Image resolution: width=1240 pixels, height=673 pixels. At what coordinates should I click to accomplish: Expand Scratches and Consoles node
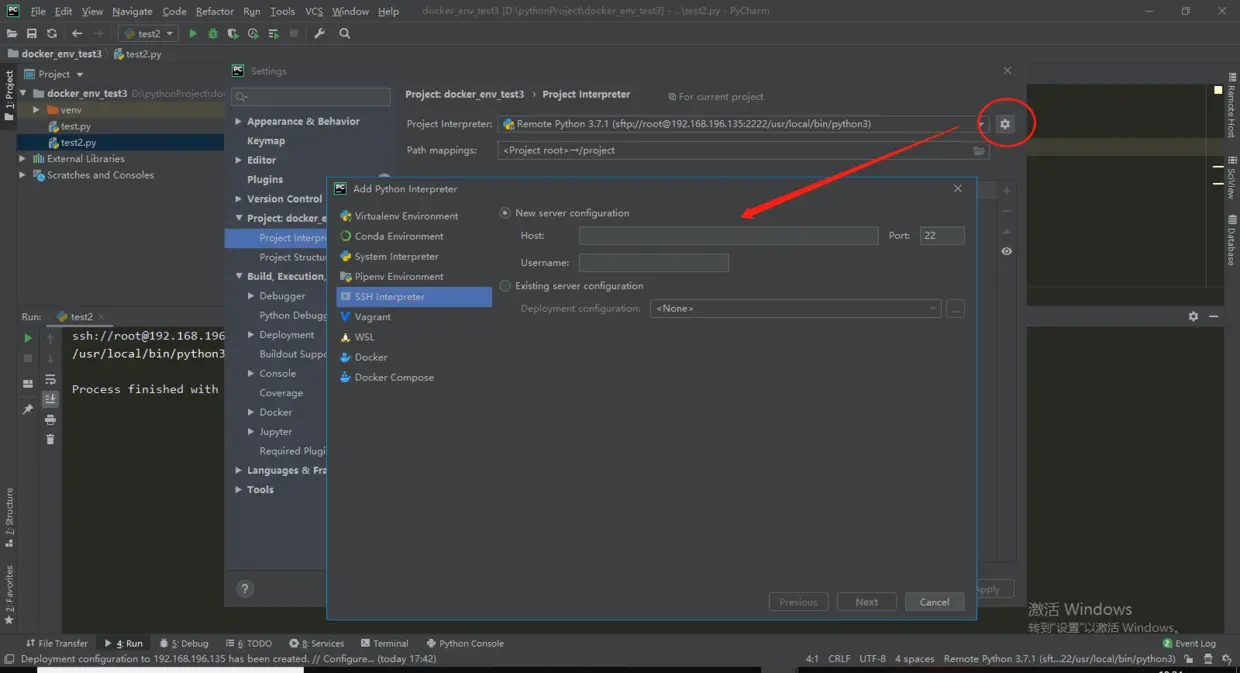pos(23,175)
